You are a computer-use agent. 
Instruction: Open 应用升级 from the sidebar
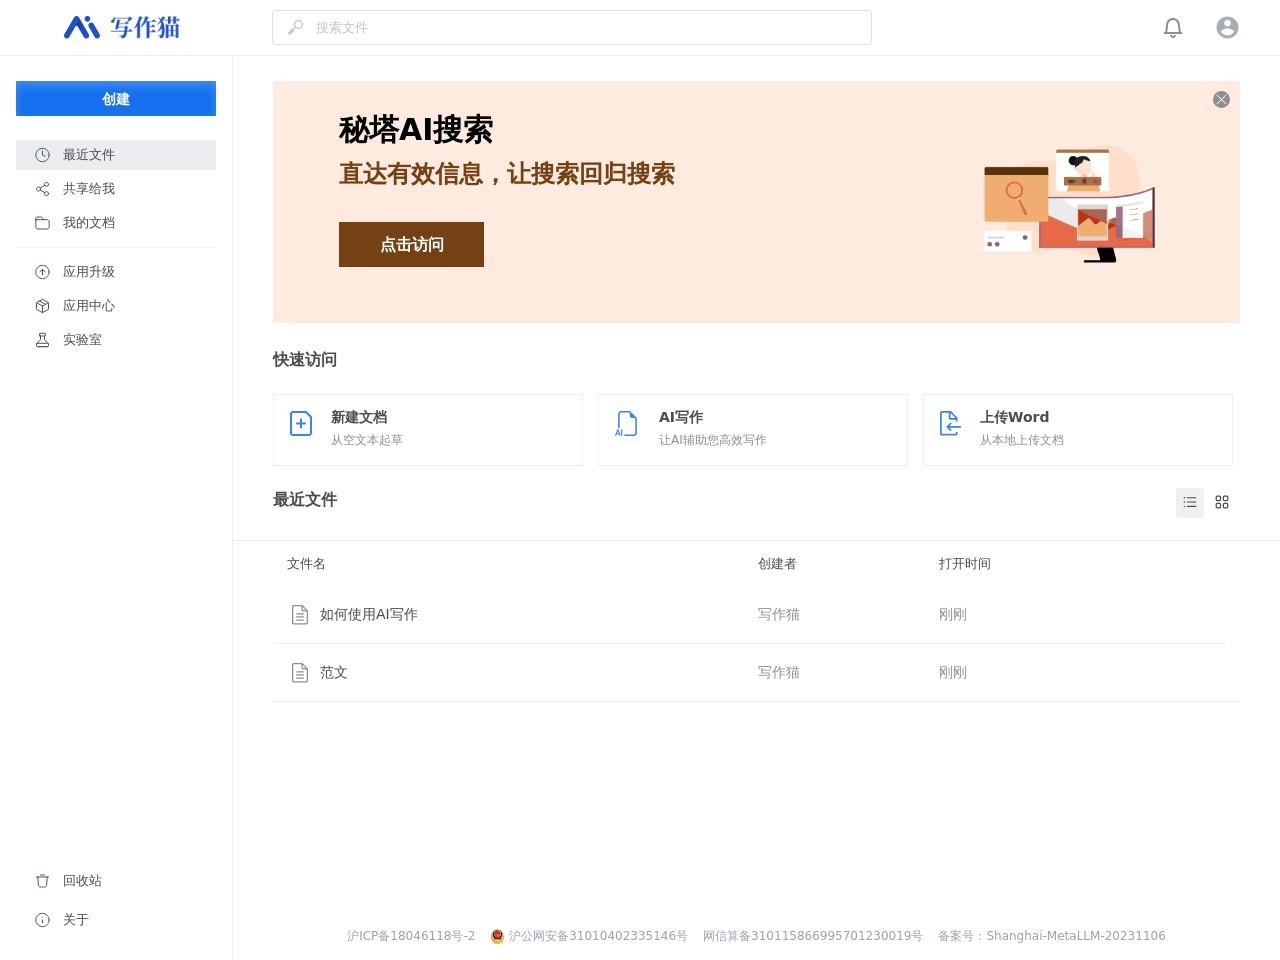[89, 272]
